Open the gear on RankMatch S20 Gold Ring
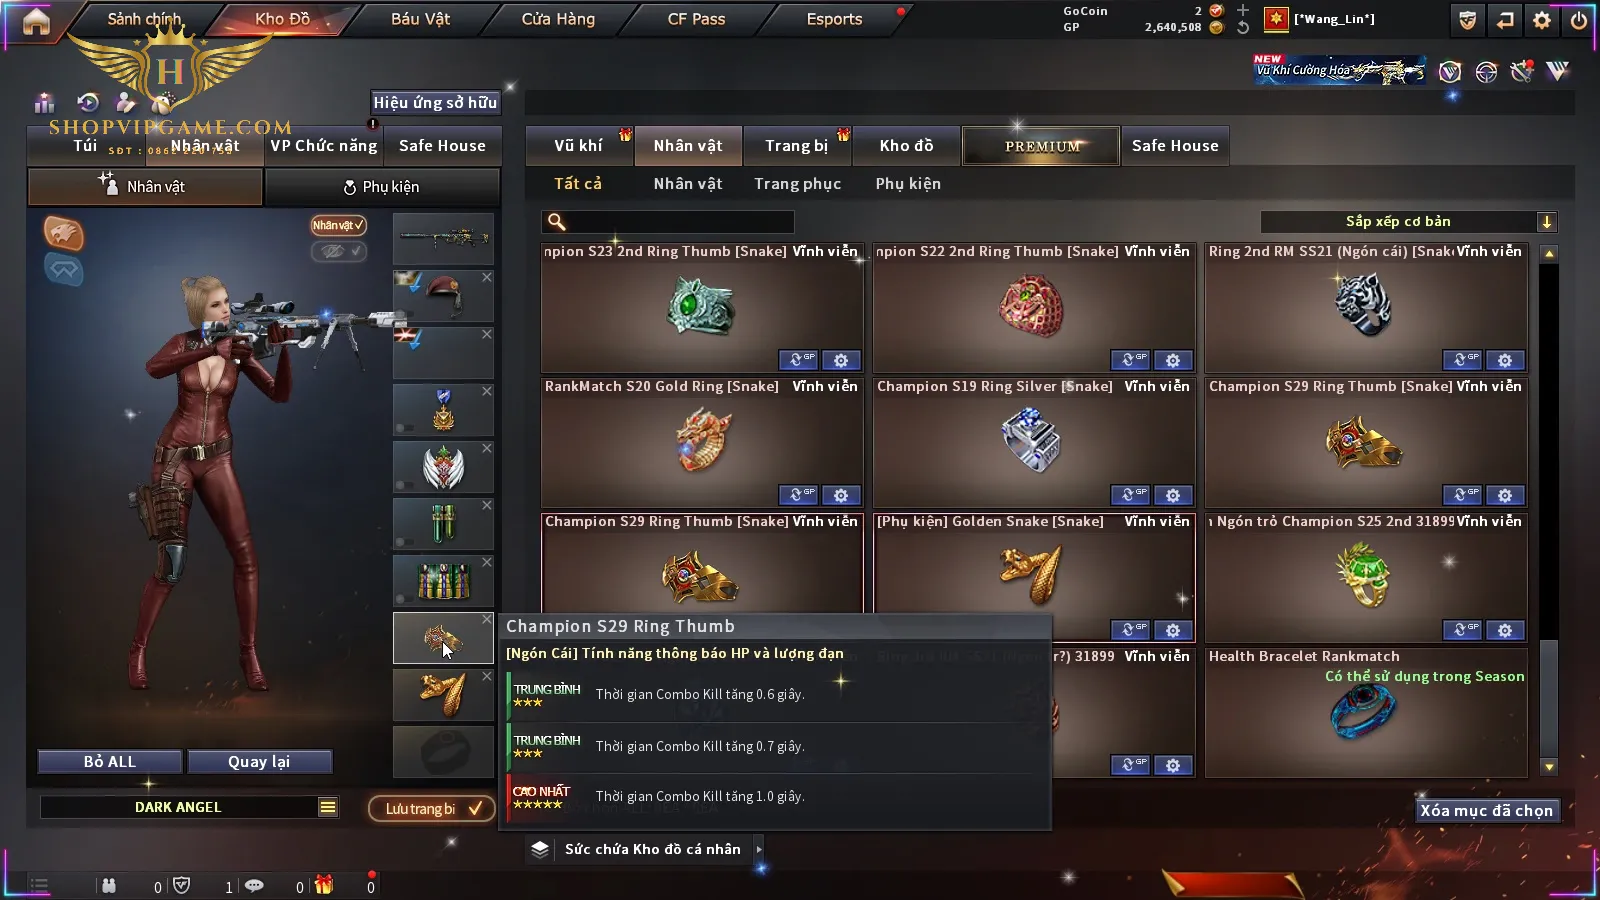The width and height of the screenshot is (1600, 900). point(841,495)
